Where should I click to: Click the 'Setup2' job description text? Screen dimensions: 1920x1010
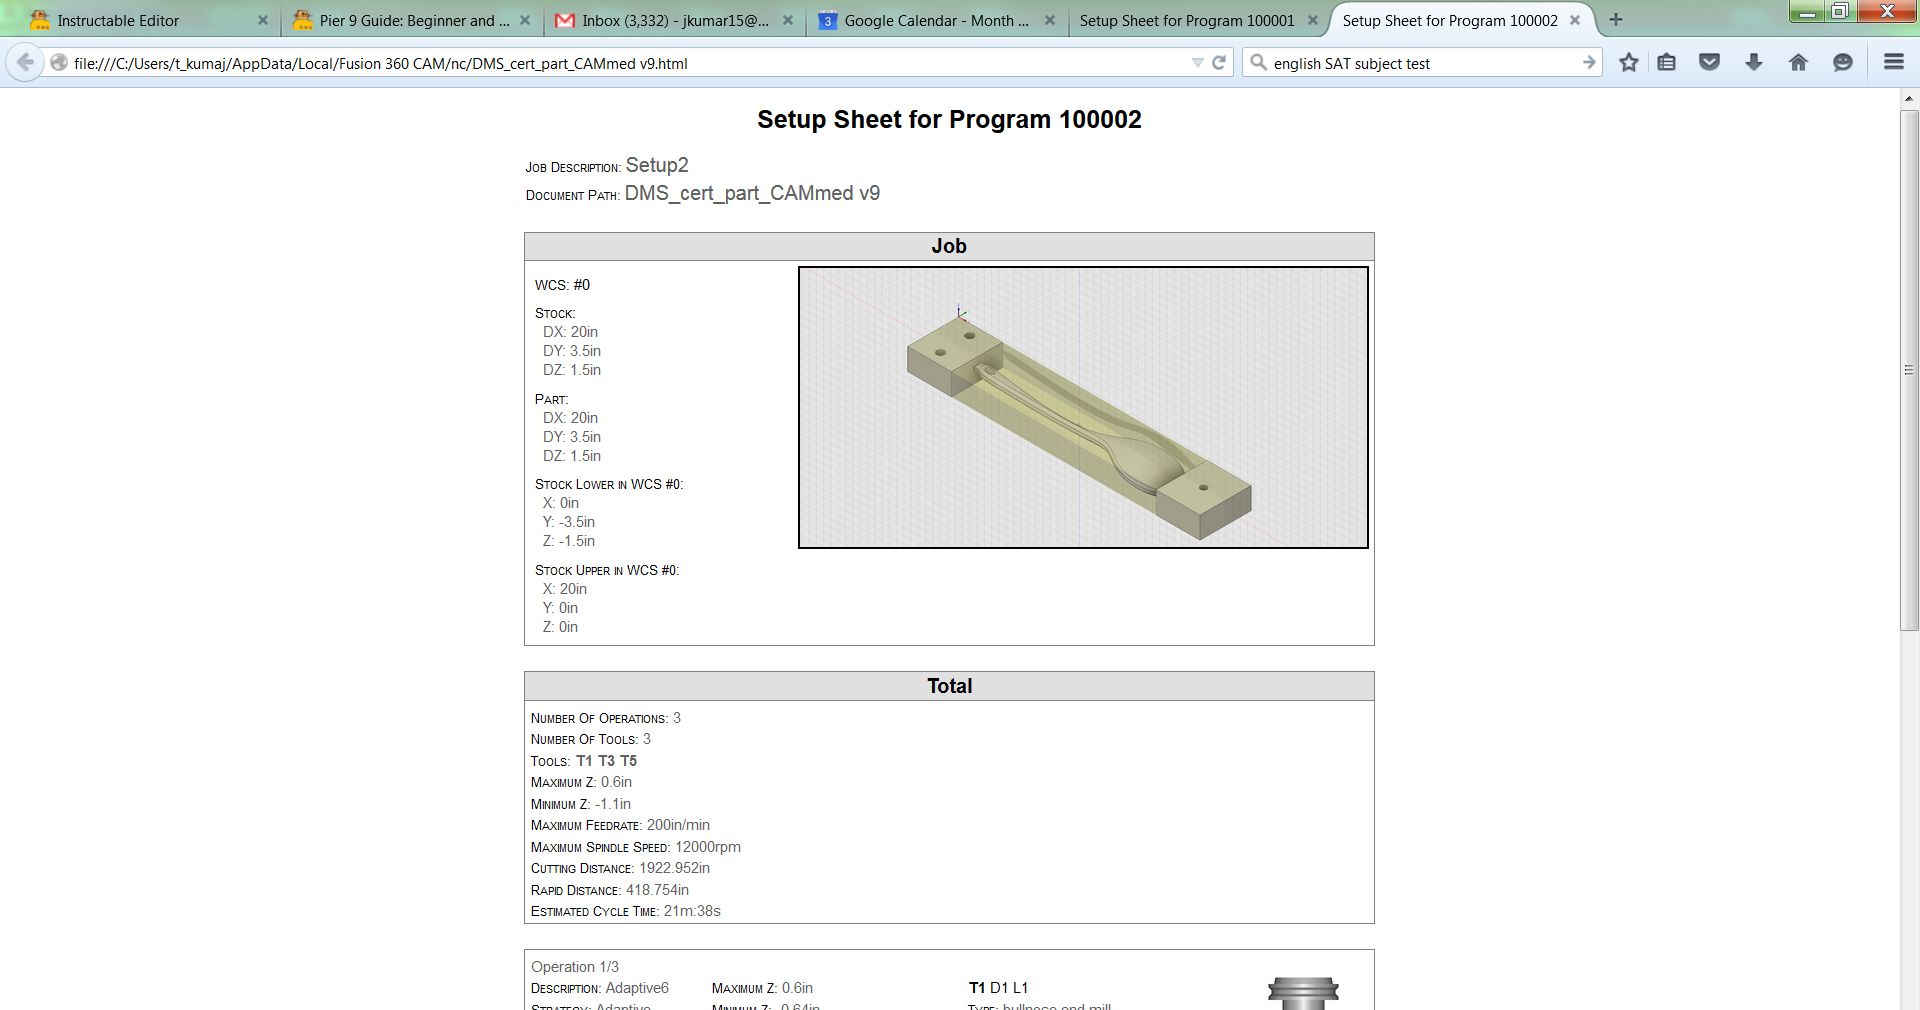pyautogui.click(x=657, y=165)
